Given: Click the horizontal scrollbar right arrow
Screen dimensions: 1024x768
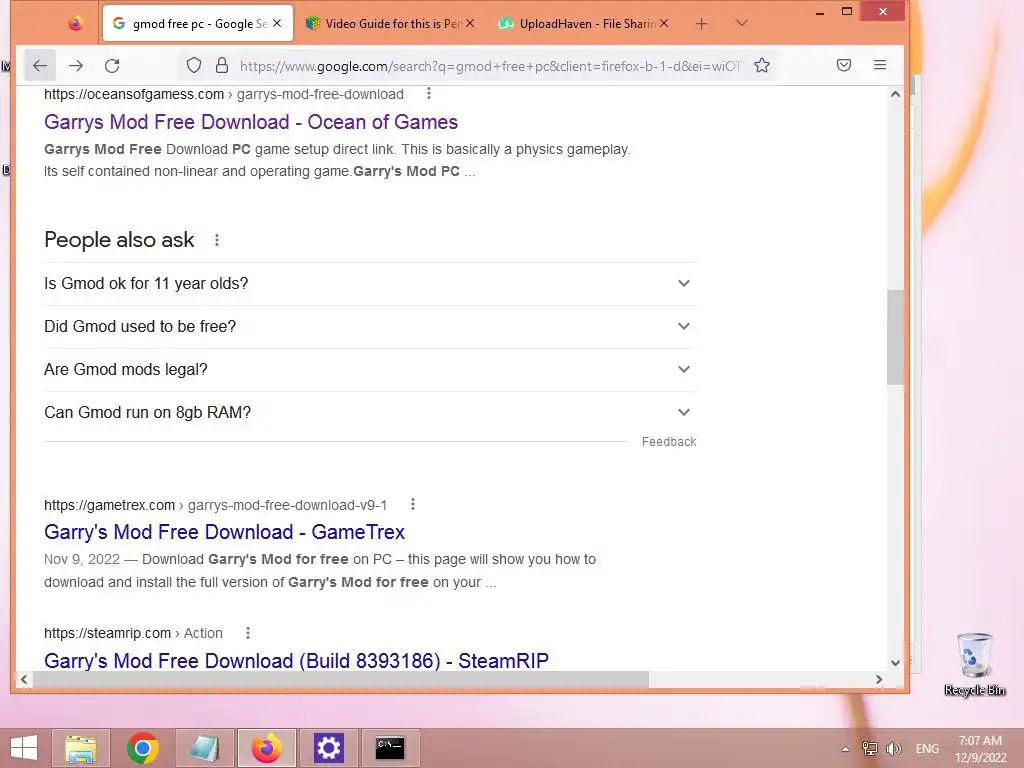Looking at the screenshot, I should click(x=879, y=679).
